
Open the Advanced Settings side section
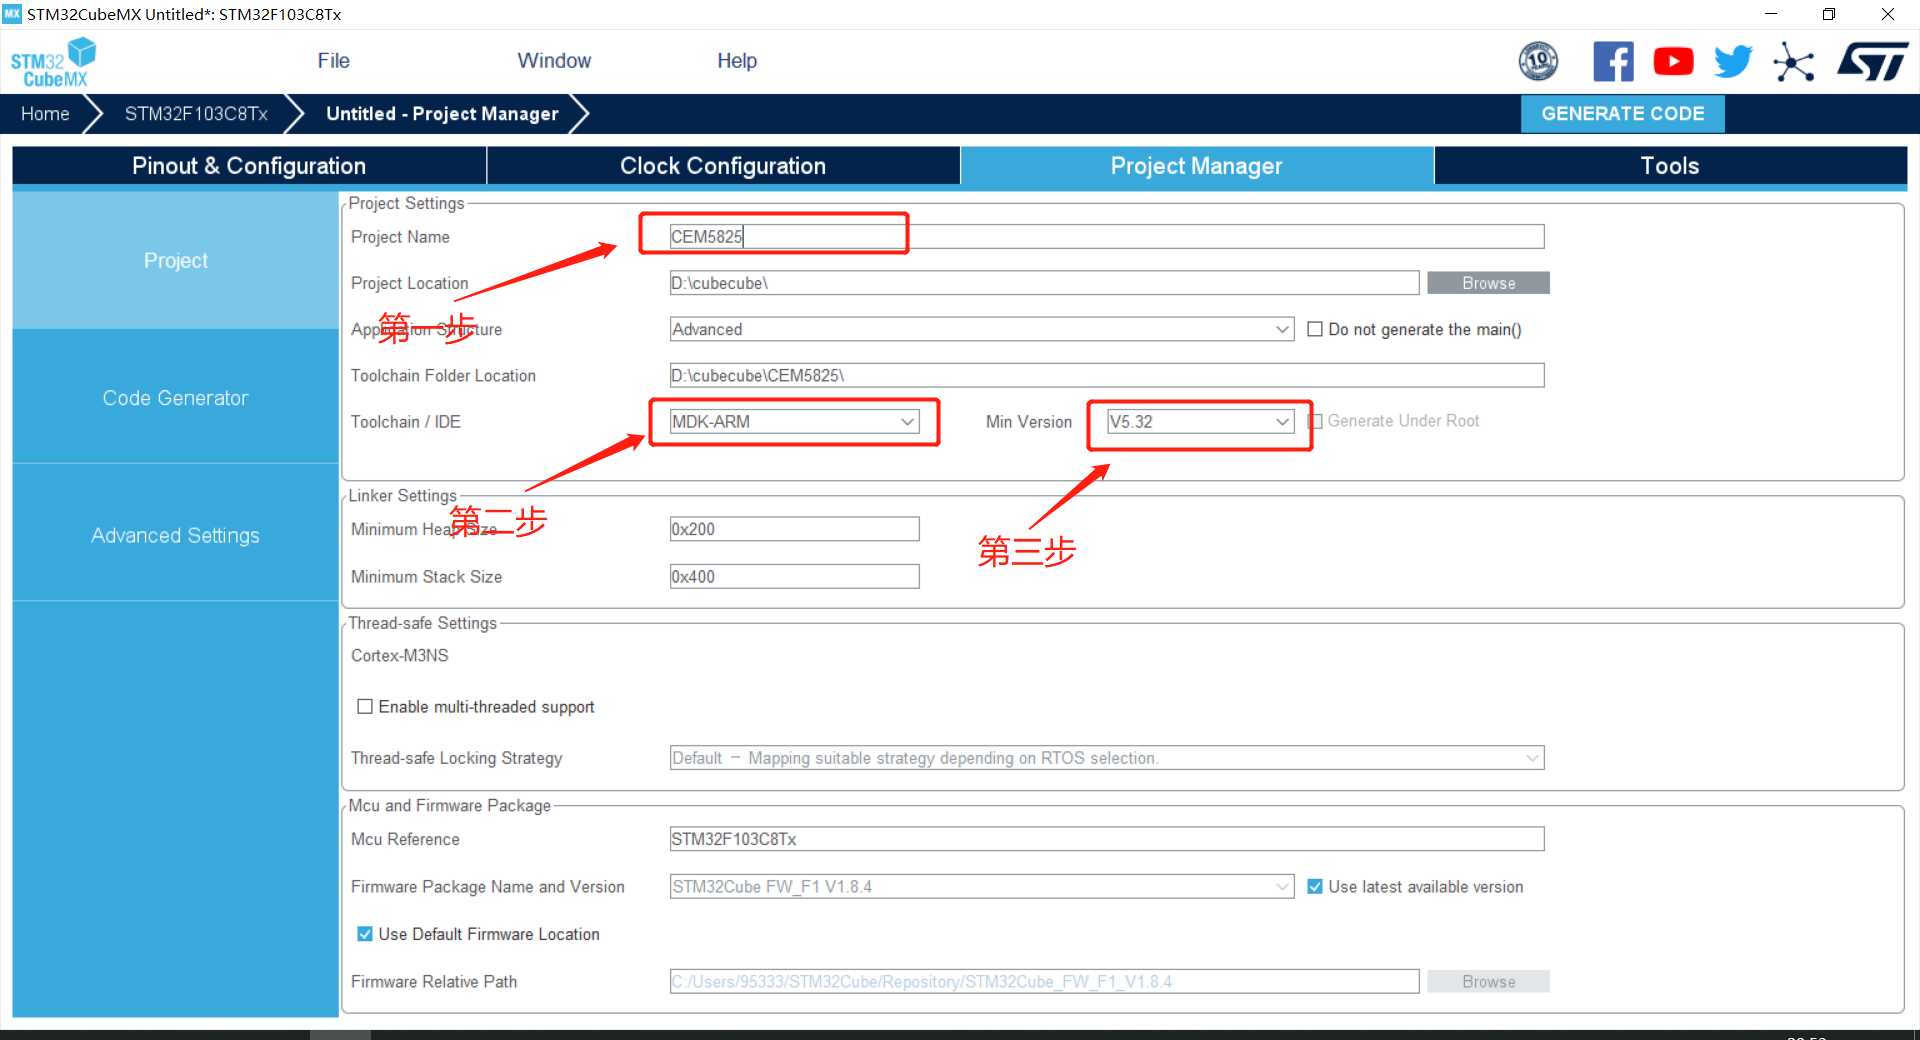(x=176, y=535)
